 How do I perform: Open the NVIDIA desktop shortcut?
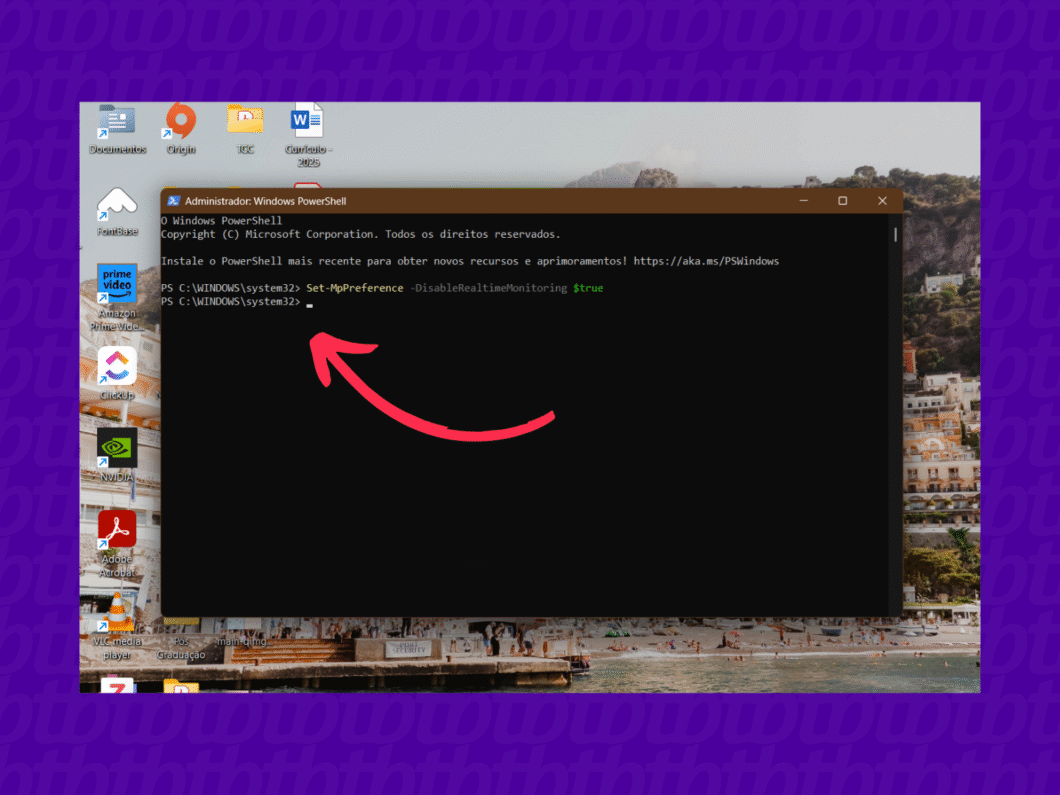pos(117,455)
